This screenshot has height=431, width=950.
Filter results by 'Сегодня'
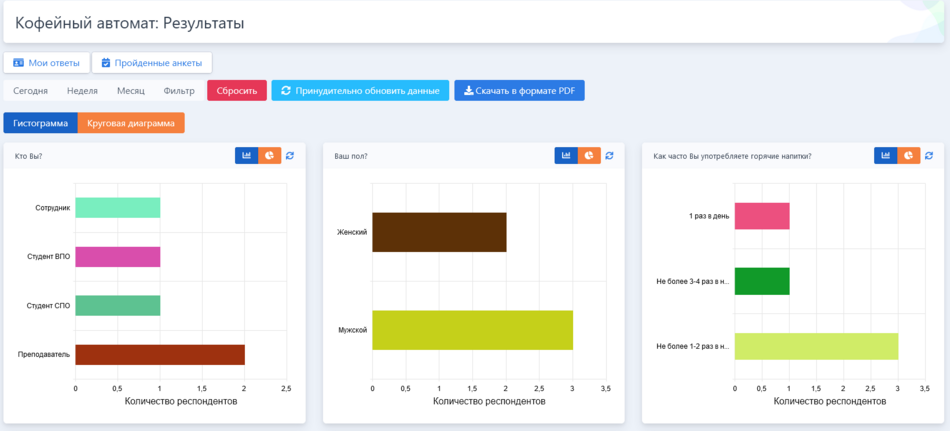[30, 91]
